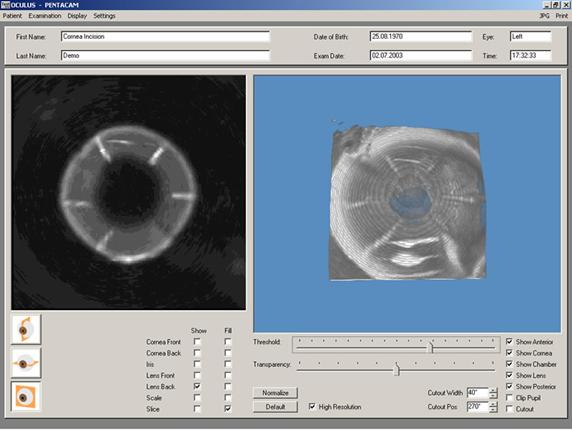Click the Eye field showing Left

(530, 36)
